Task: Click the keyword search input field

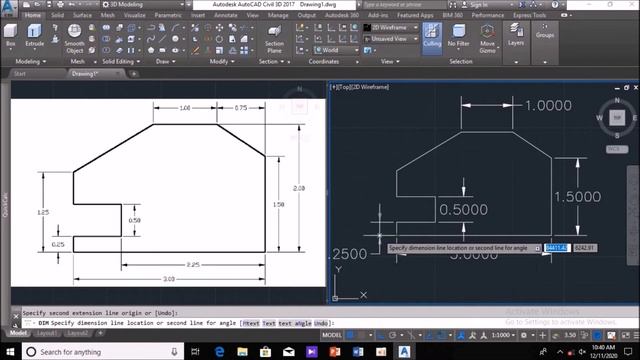Action: click(403, 4)
